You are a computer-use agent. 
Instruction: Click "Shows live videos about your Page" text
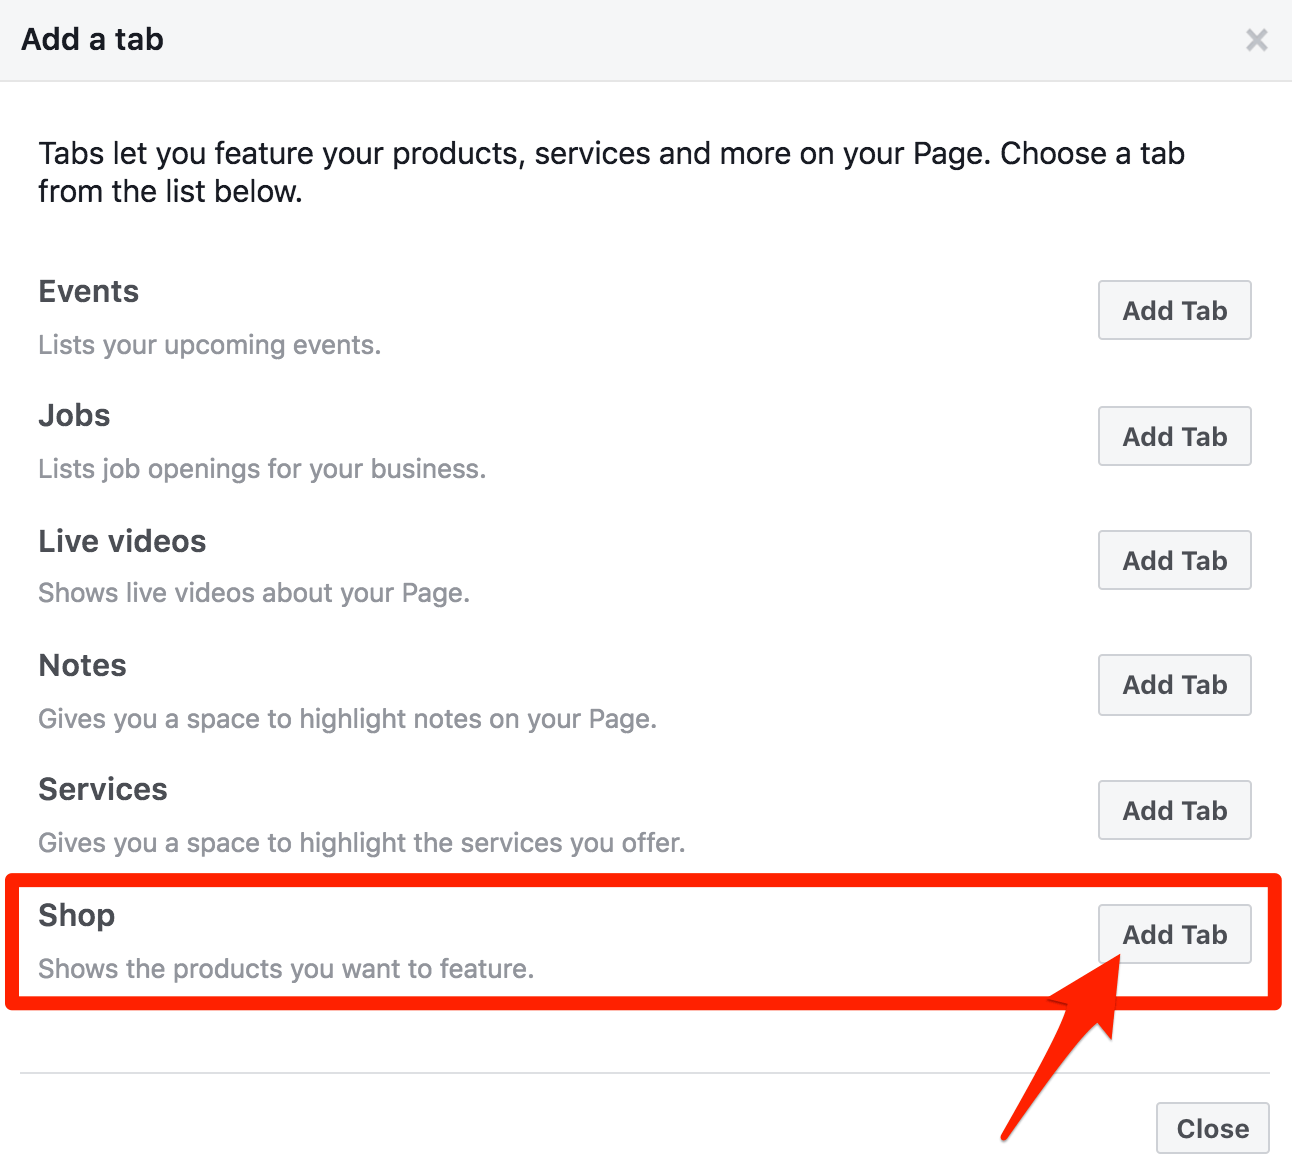(x=254, y=593)
